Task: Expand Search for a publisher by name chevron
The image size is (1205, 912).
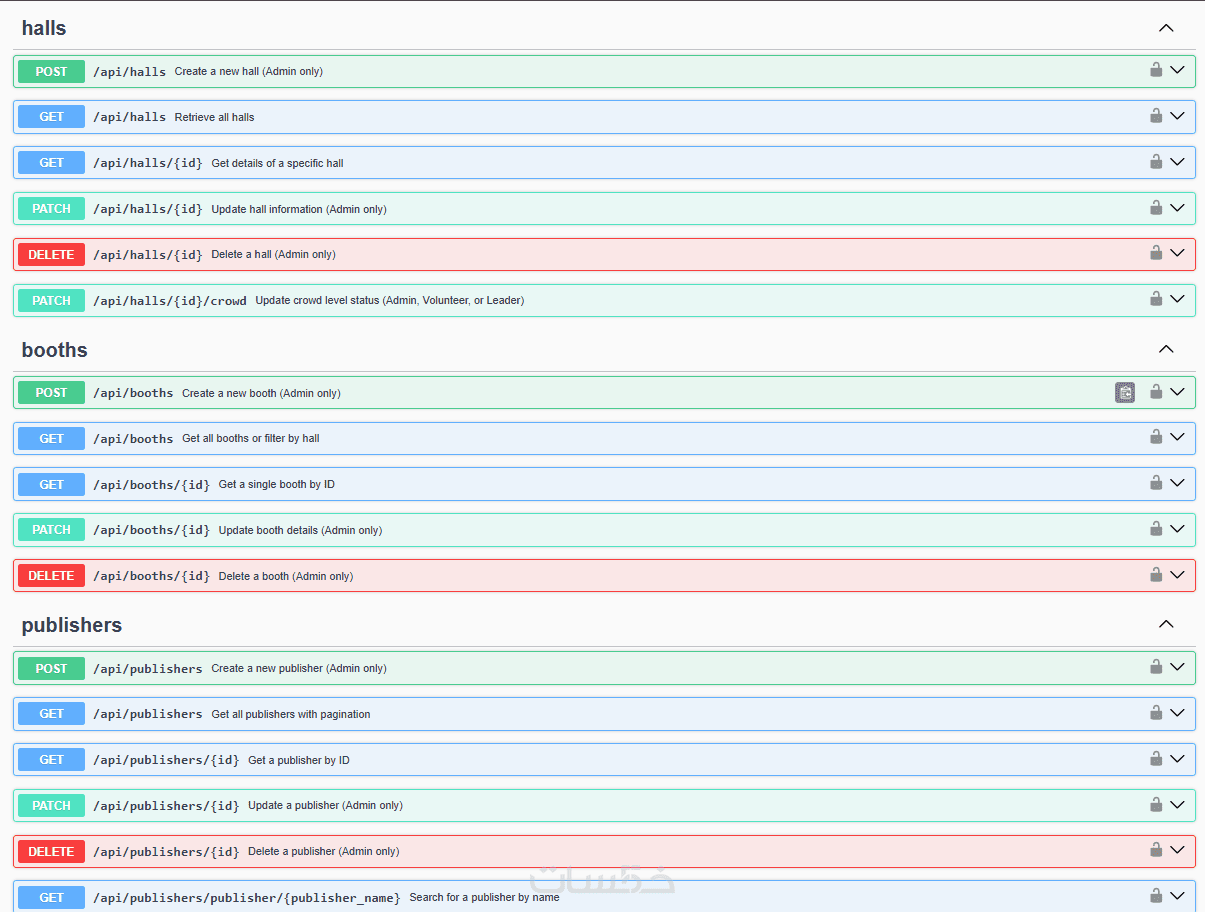Action: click(x=1177, y=896)
